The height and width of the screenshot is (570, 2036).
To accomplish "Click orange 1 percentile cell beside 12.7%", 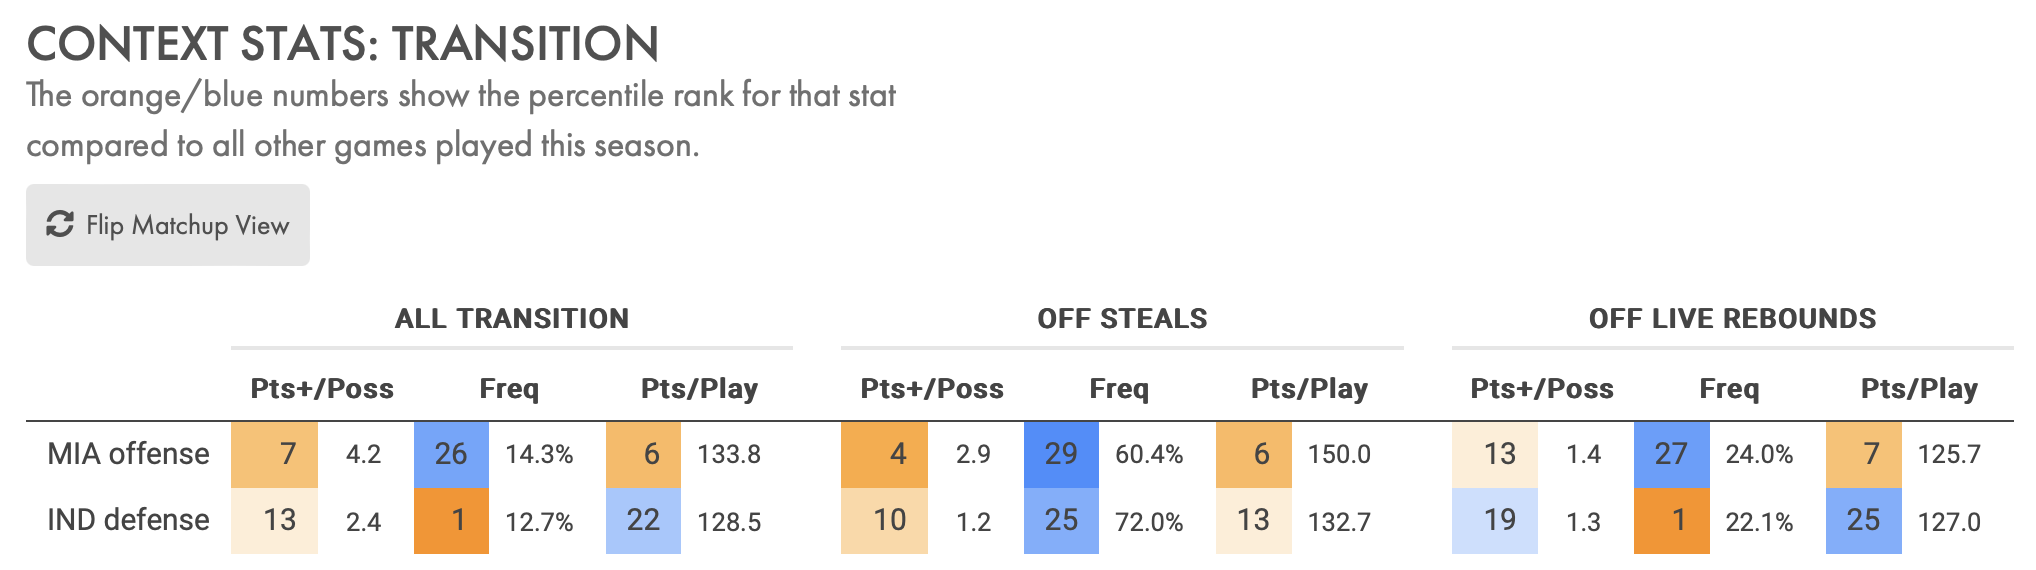I will (x=451, y=520).
